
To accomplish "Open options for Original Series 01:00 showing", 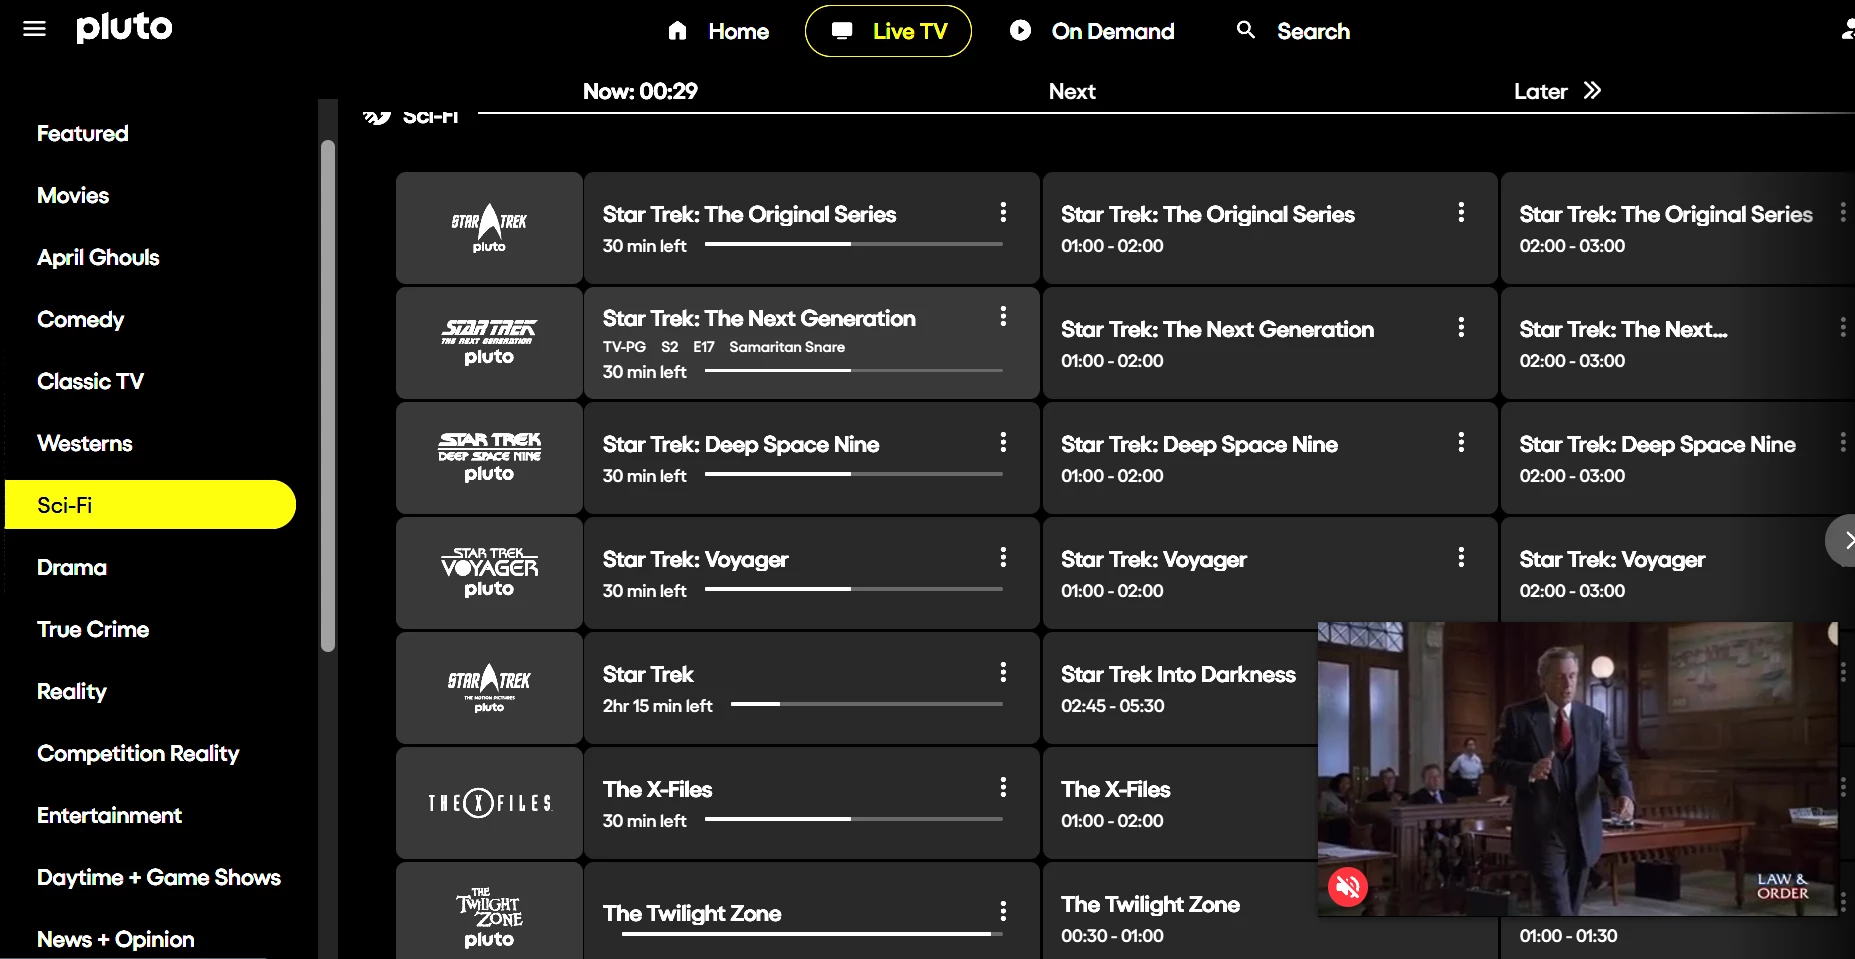I will (1461, 212).
